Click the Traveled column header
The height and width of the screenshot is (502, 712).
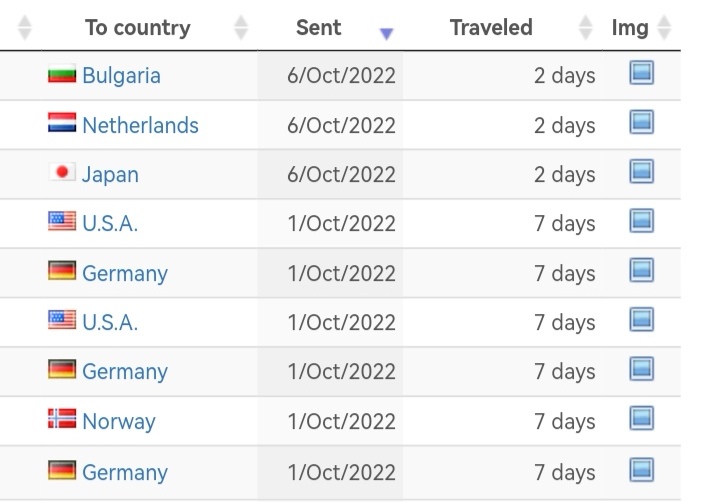click(491, 28)
